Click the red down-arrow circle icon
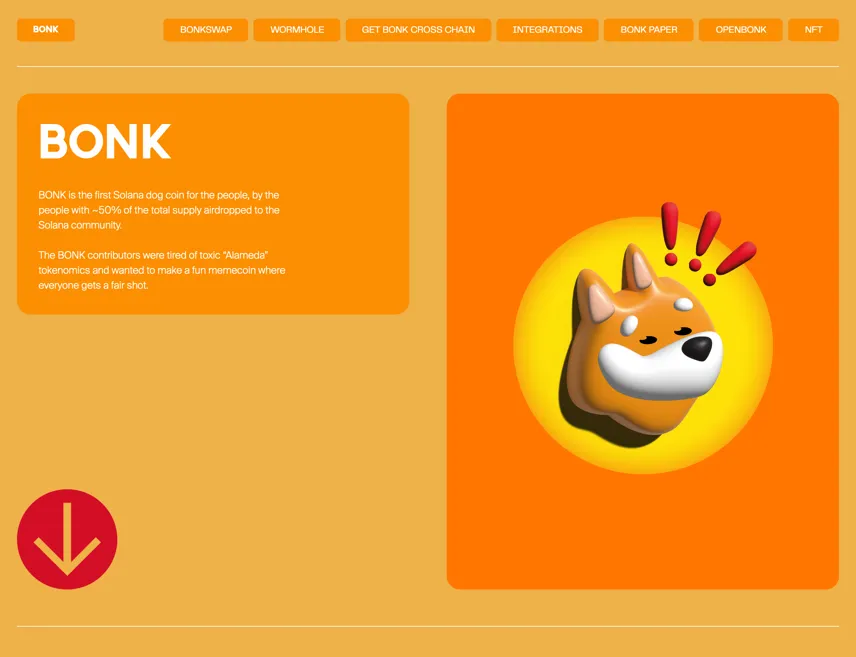 pos(67,539)
